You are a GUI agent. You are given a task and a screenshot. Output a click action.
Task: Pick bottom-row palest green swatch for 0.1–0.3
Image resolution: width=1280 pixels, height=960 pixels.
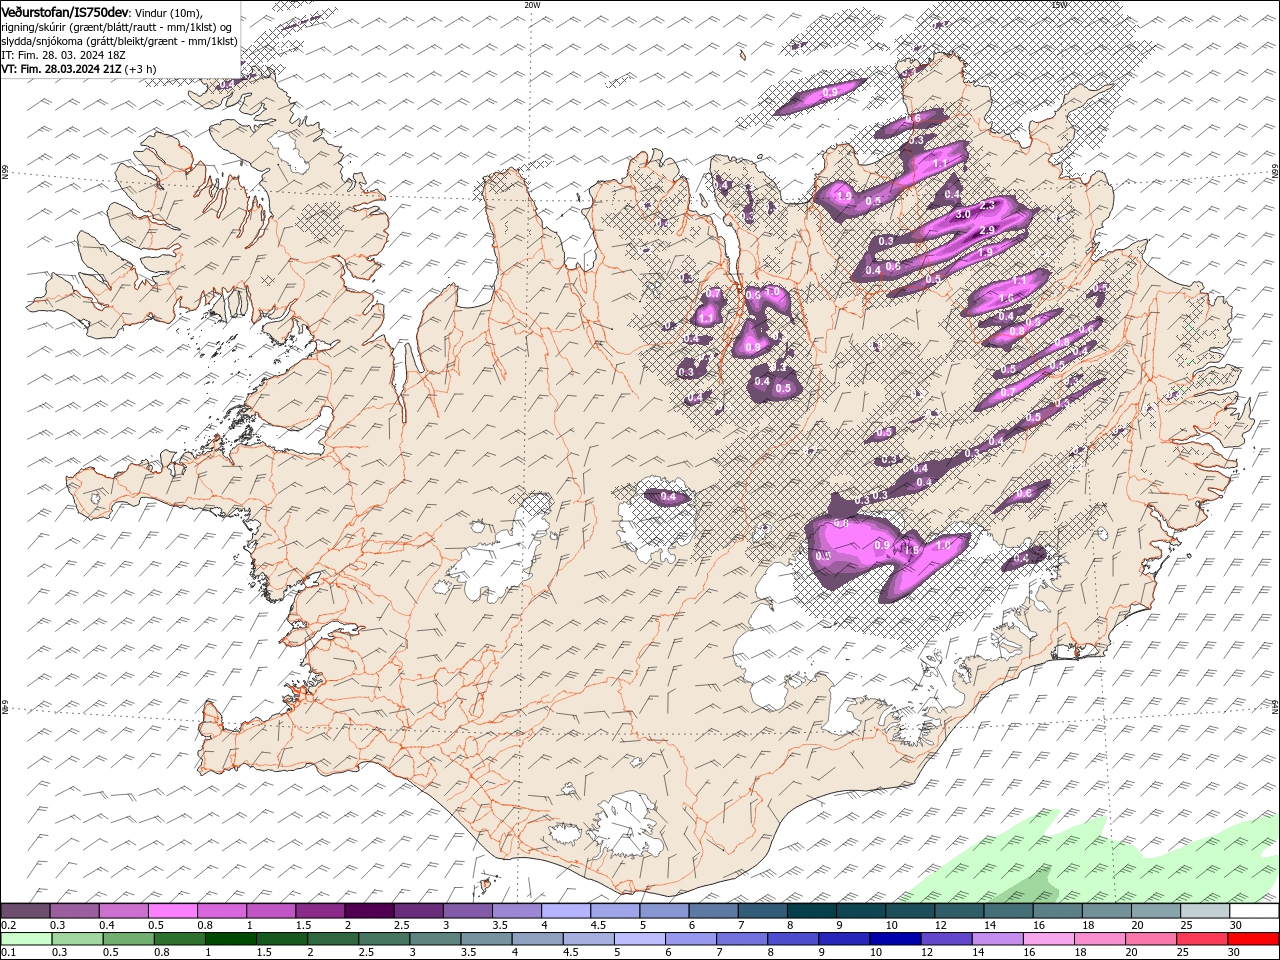click(x=25, y=939)
